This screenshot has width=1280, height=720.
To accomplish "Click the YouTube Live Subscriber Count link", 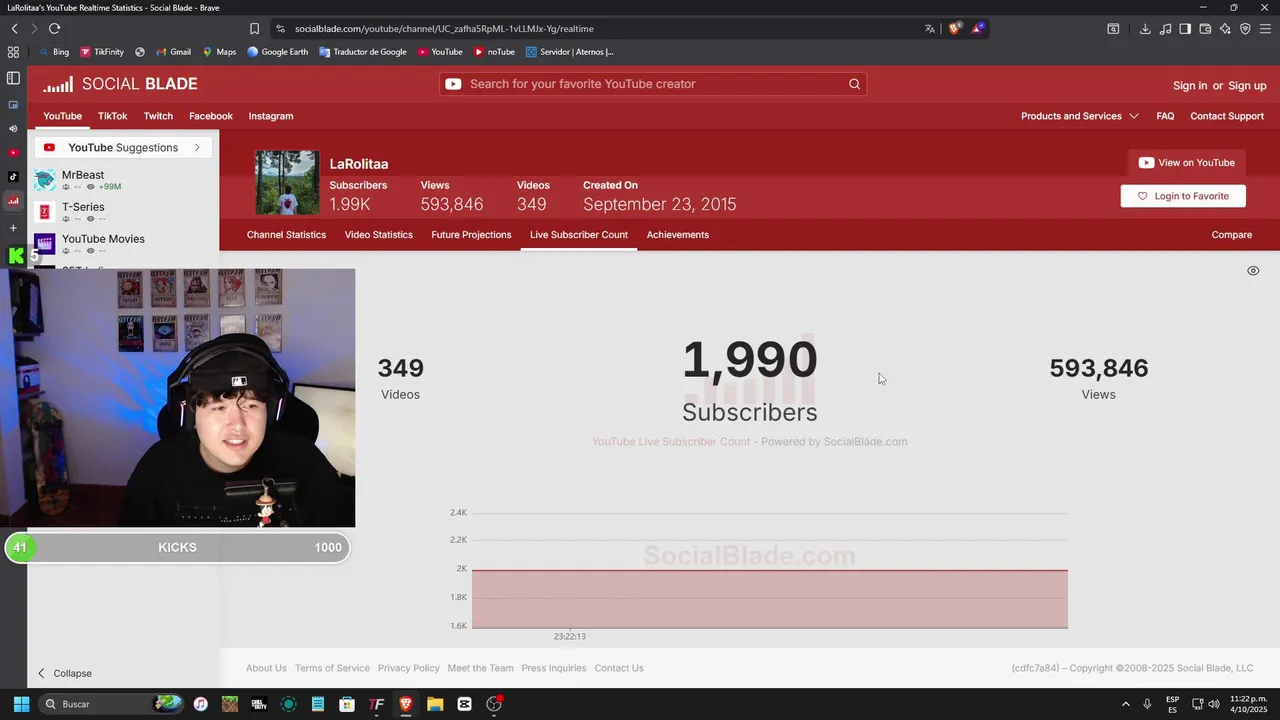I will 671,441.
